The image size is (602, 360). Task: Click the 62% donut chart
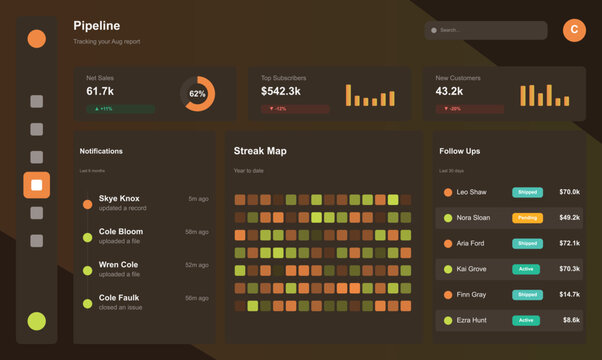click(x=197, y=94)
